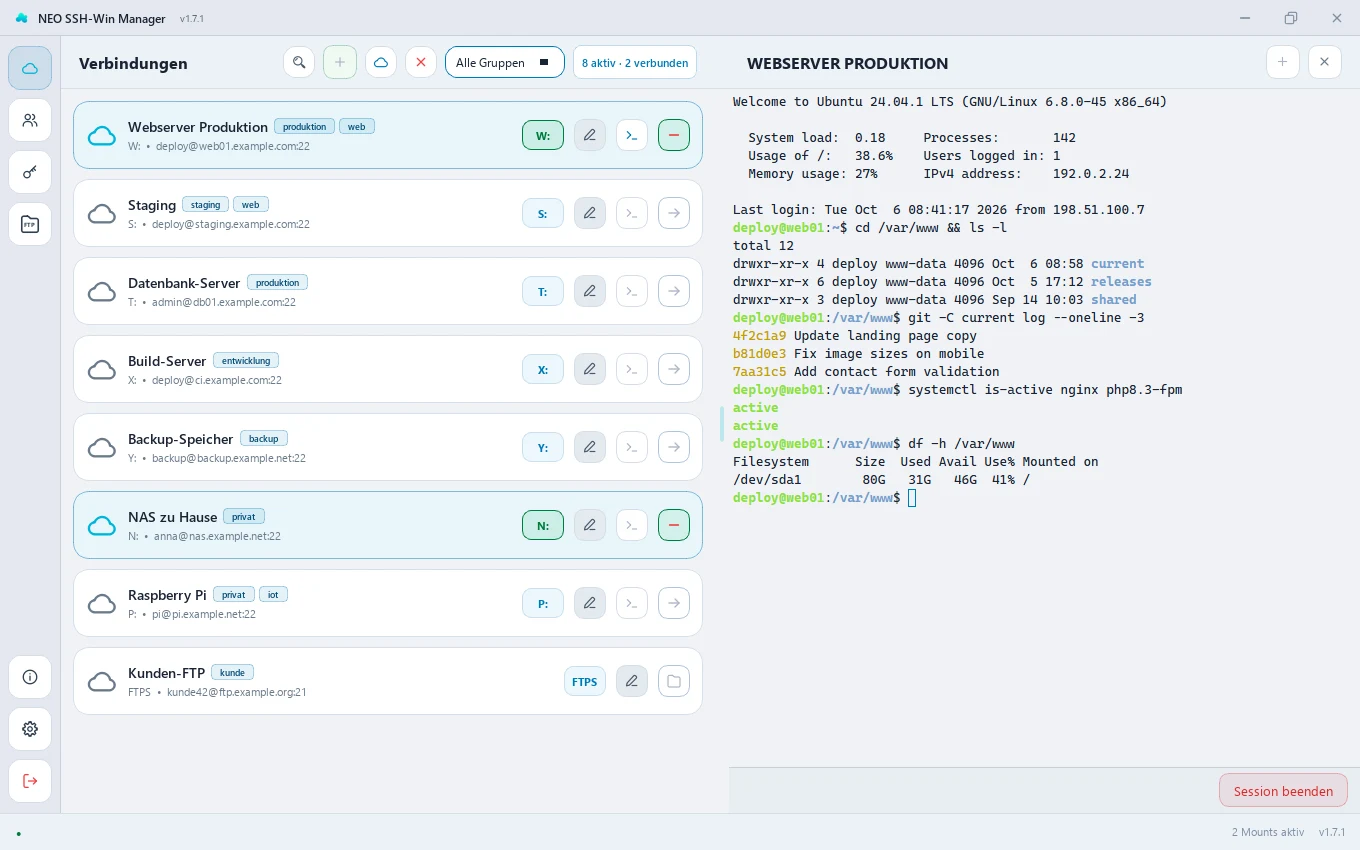This screenshot has height=850, width=1360.
Task: Open the S: drive letter selector for Staging
Action: [543, 213]
